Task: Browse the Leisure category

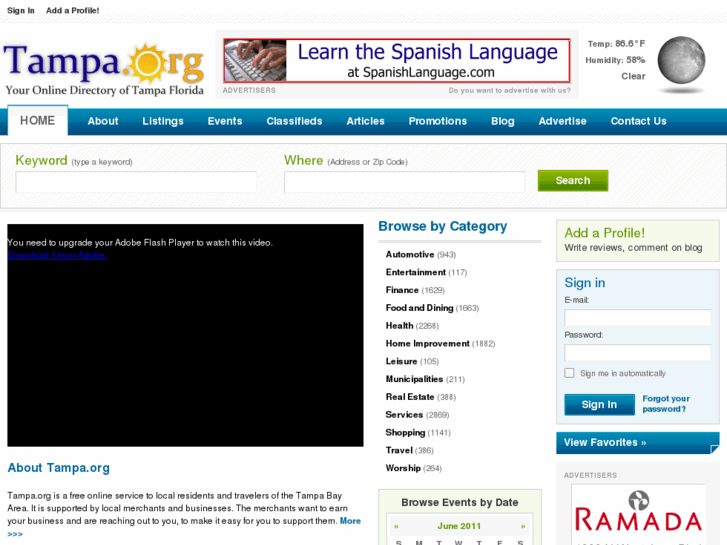Action: pyautogui.click(x=402, y=361)
